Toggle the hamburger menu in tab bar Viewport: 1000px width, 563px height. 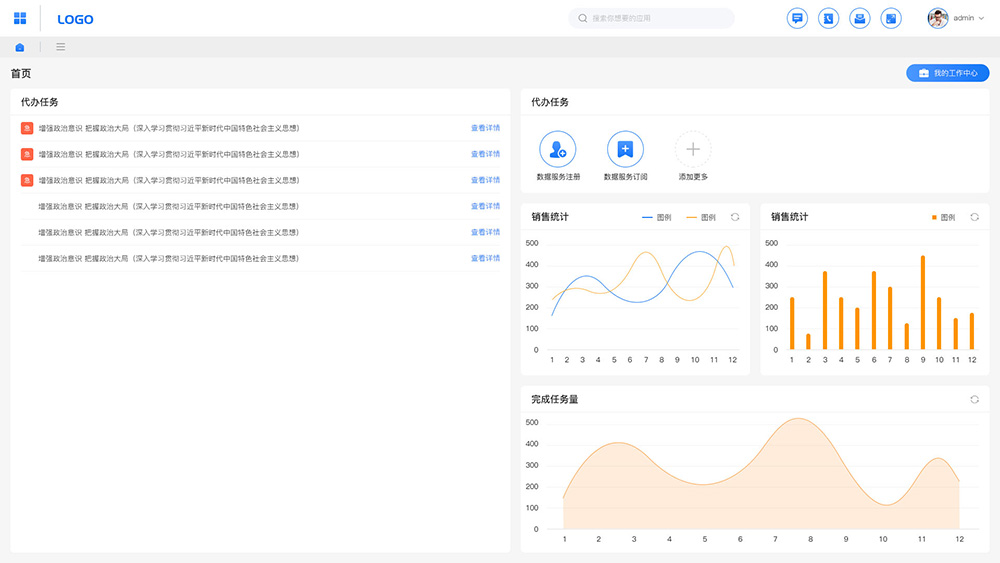(61, 47)
